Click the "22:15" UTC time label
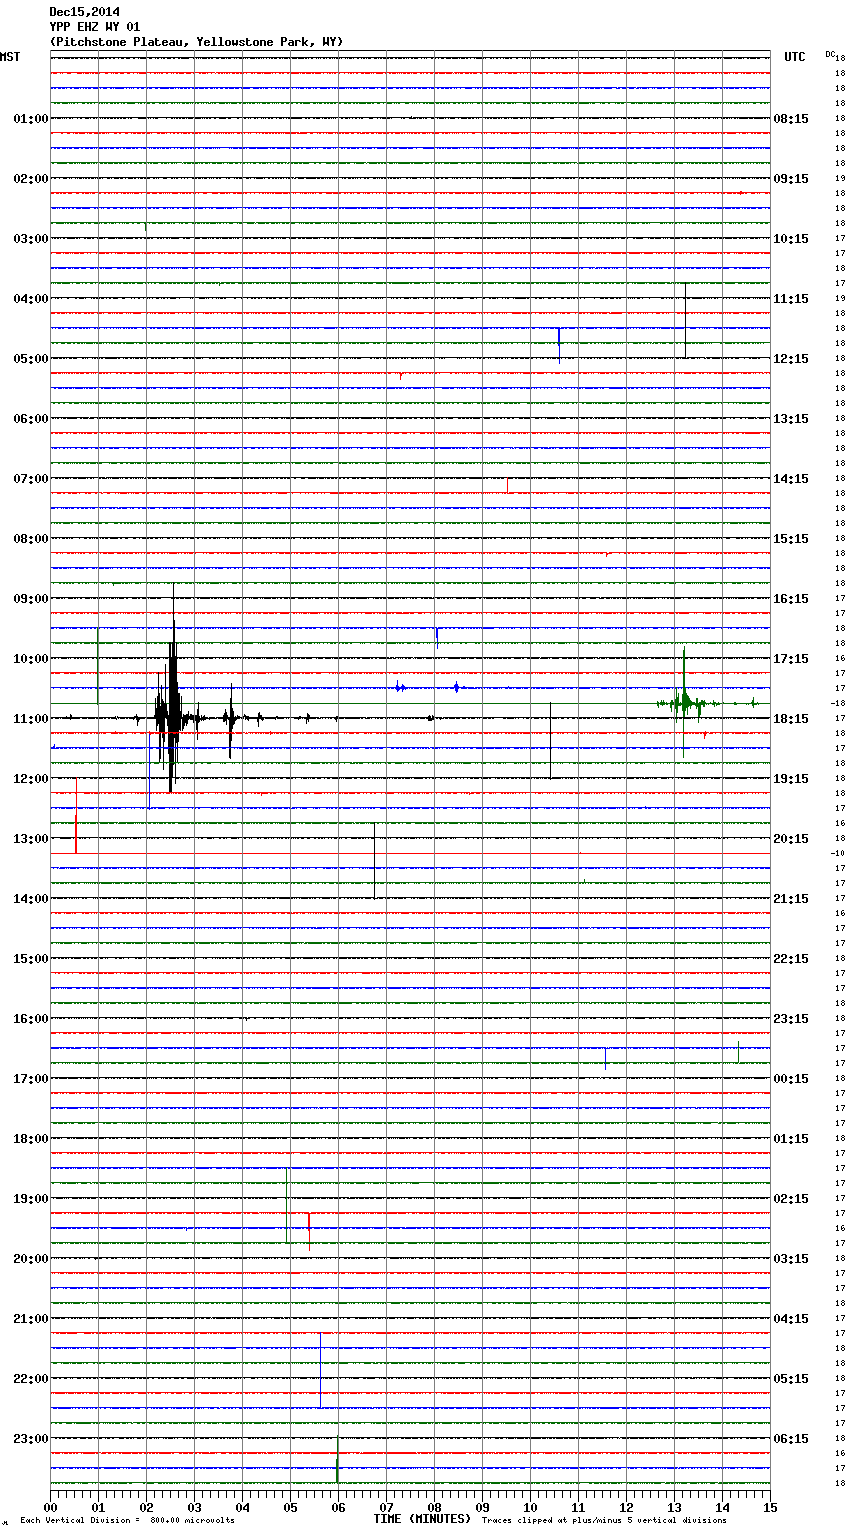 pos(791,959)
